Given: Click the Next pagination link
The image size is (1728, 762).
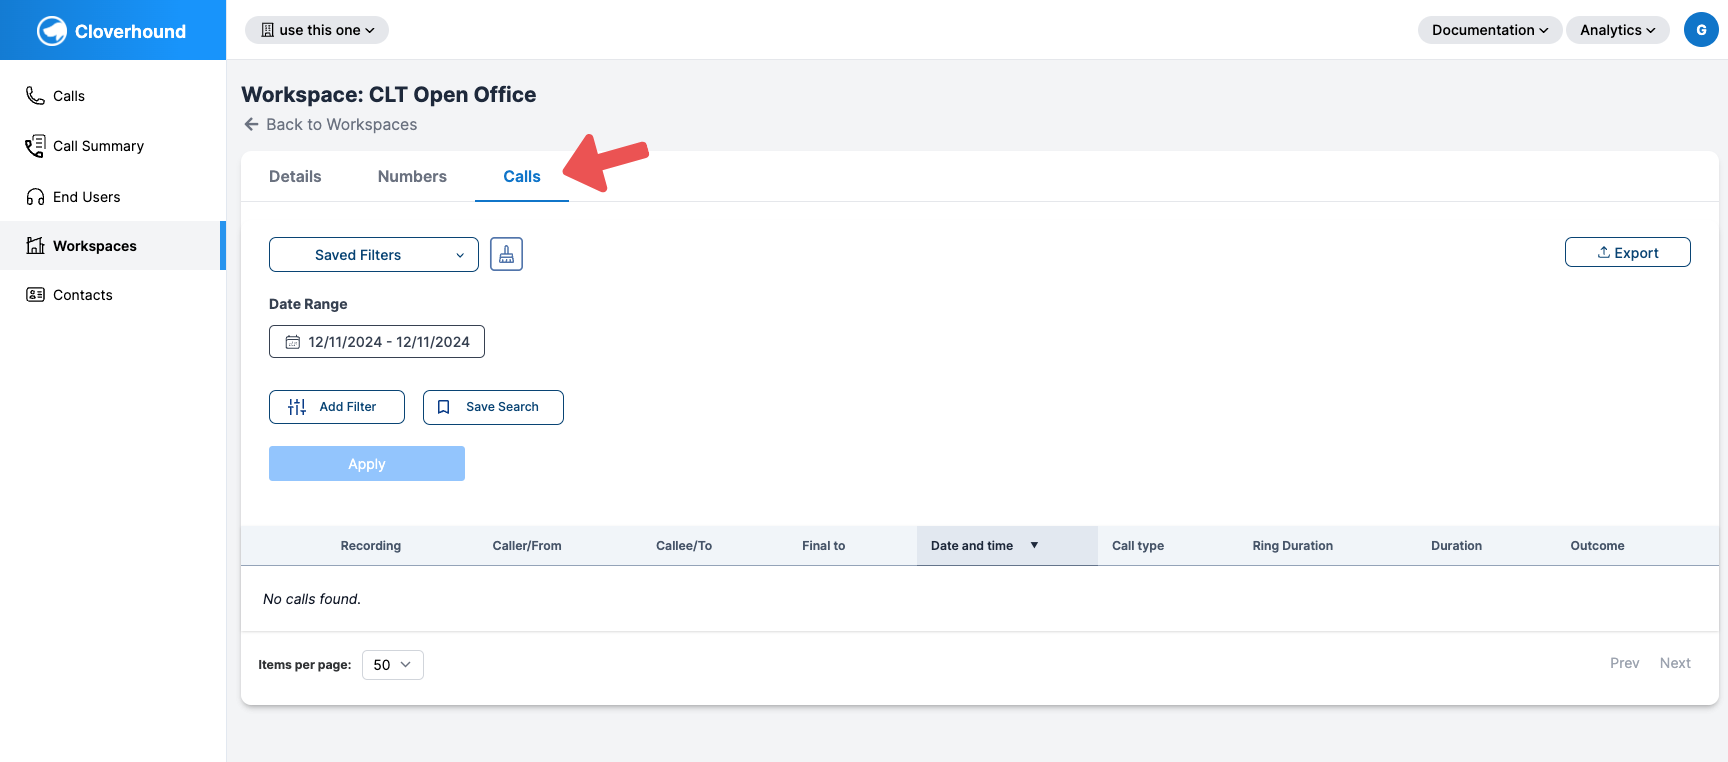Looking at the screenshot, I should (x=1675, y=663).
